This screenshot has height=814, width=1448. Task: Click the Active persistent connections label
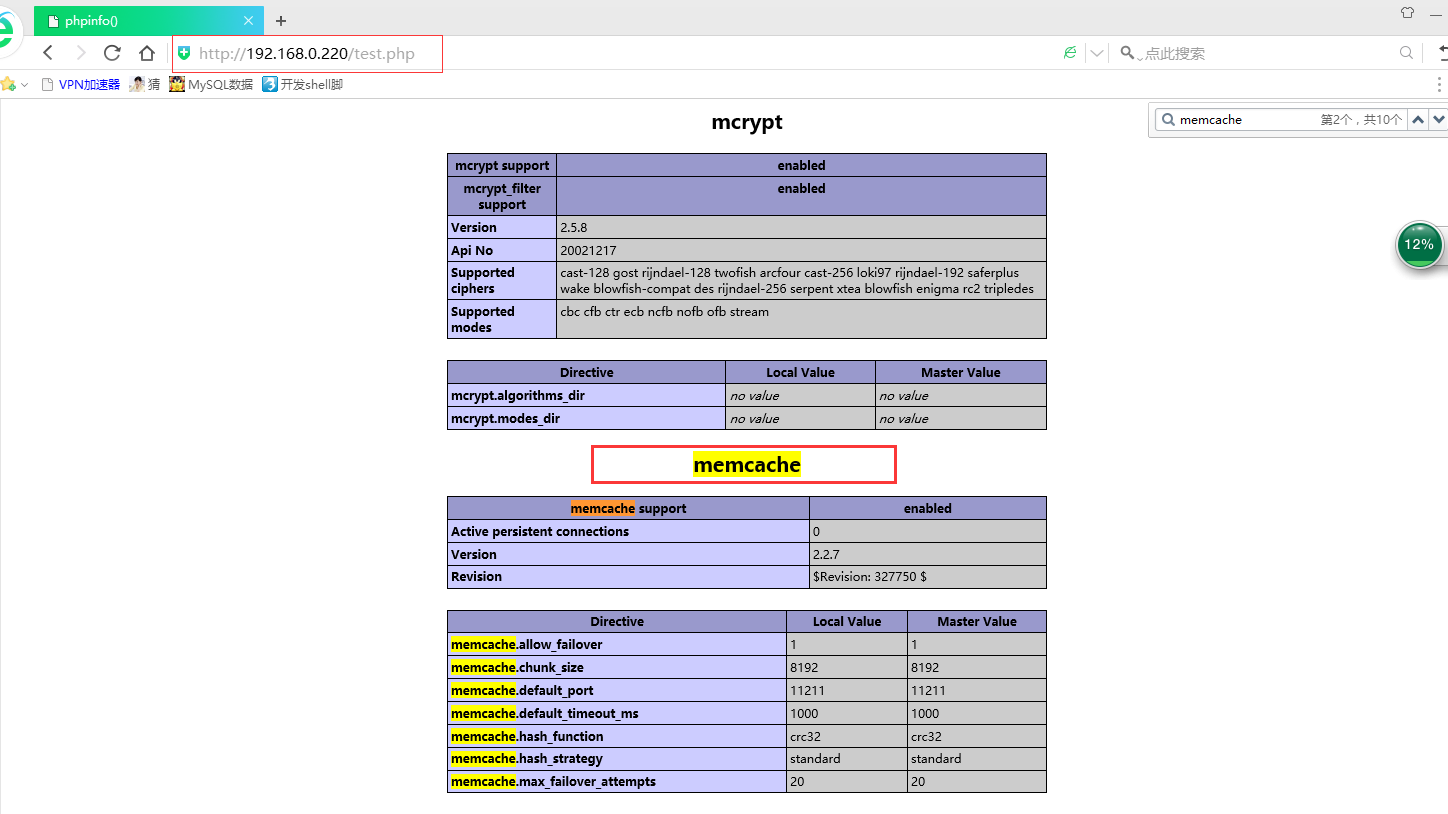coord(540,531)
